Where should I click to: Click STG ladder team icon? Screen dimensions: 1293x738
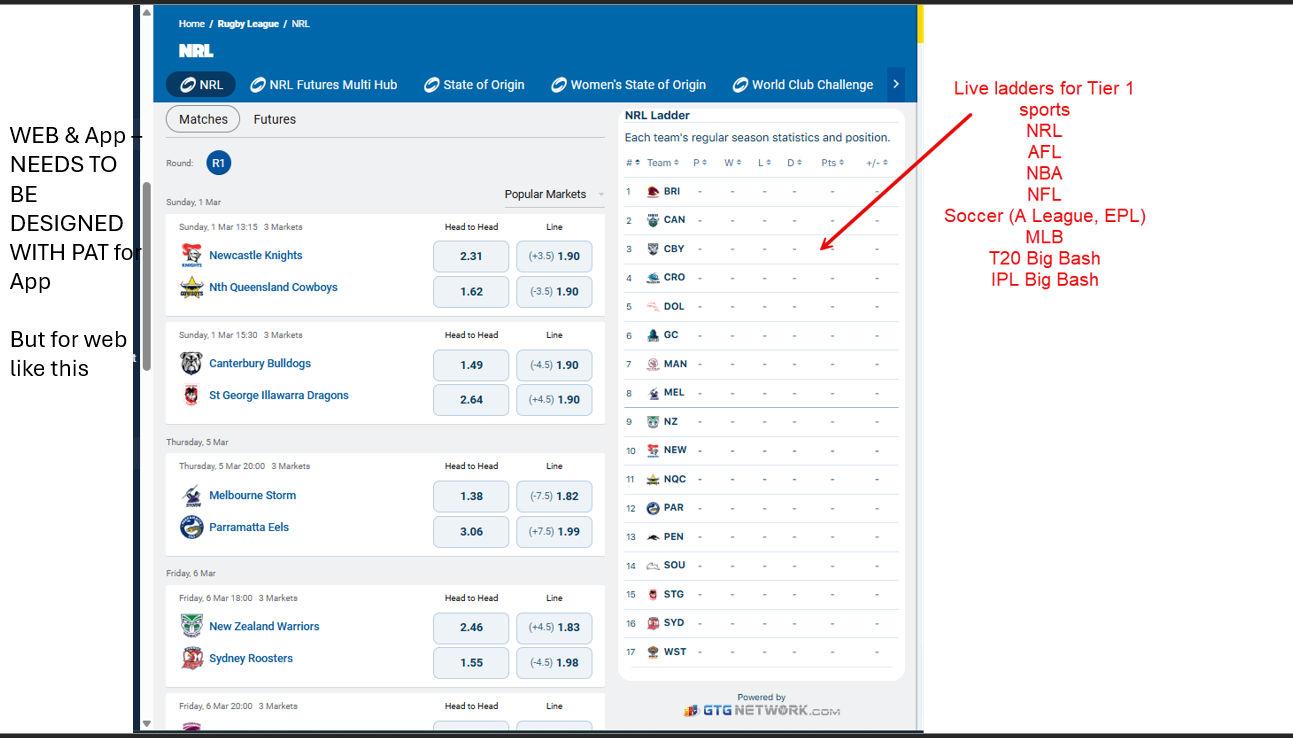[x=653, y=595]
